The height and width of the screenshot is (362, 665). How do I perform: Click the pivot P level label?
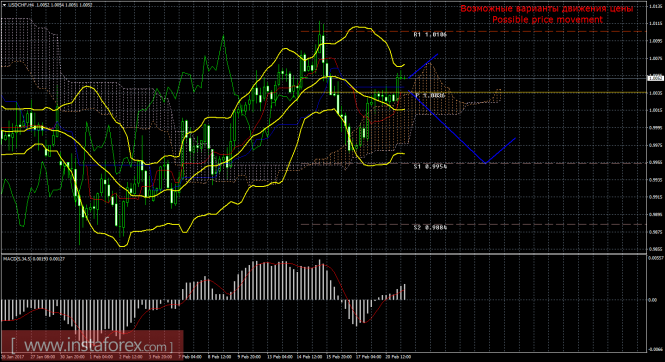point(430,96)
